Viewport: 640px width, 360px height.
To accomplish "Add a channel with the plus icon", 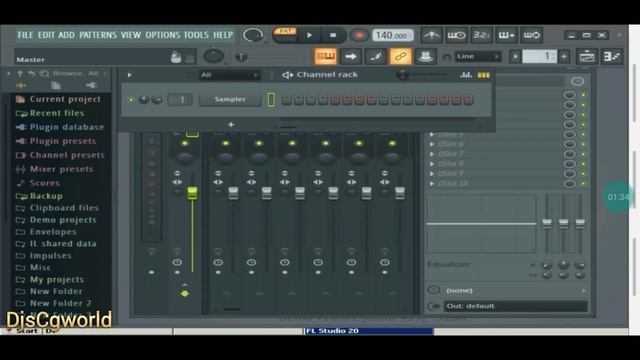I will tap(231, 124).
